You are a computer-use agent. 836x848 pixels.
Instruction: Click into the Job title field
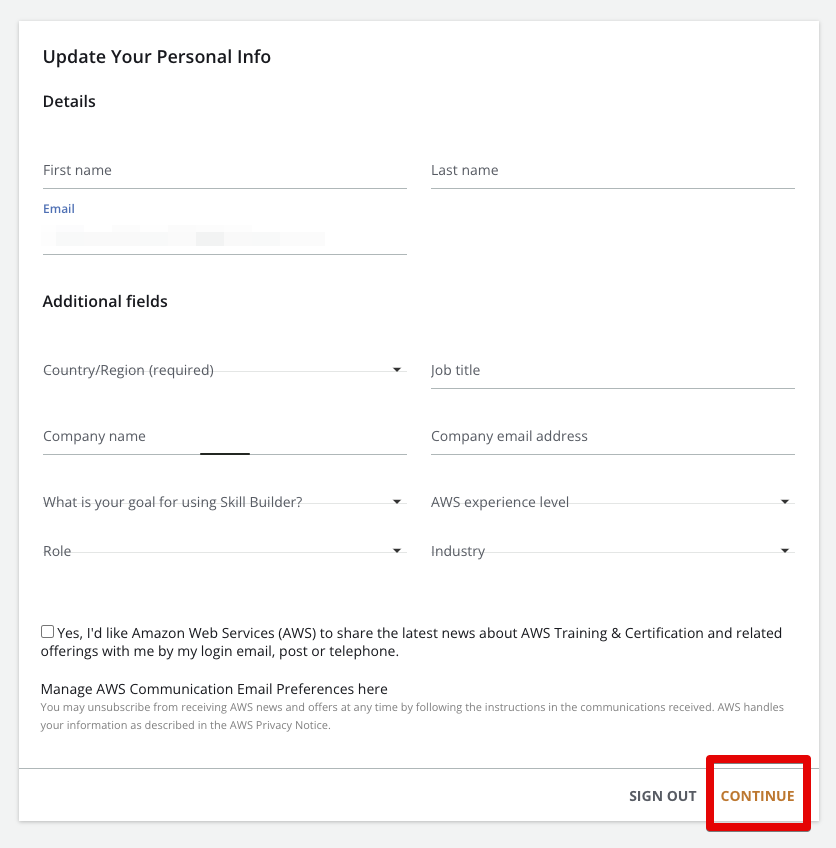pos(613,370)
